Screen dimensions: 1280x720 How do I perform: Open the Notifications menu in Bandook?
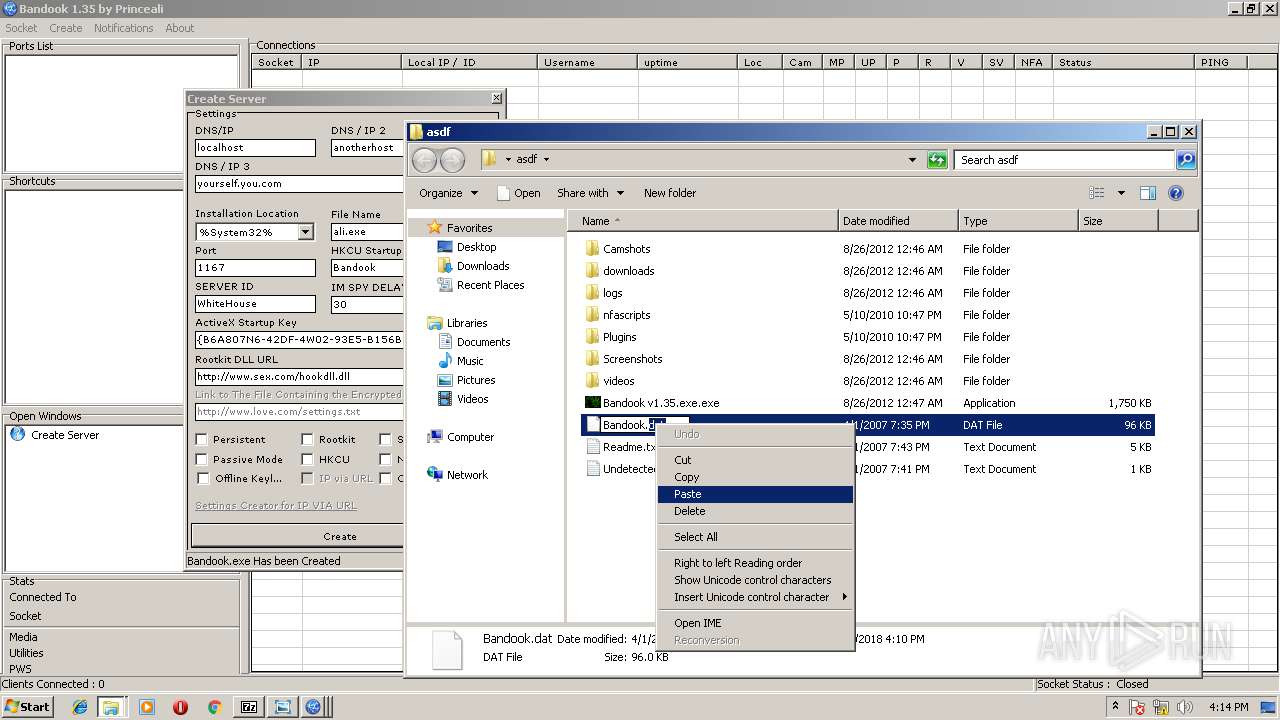124,28
